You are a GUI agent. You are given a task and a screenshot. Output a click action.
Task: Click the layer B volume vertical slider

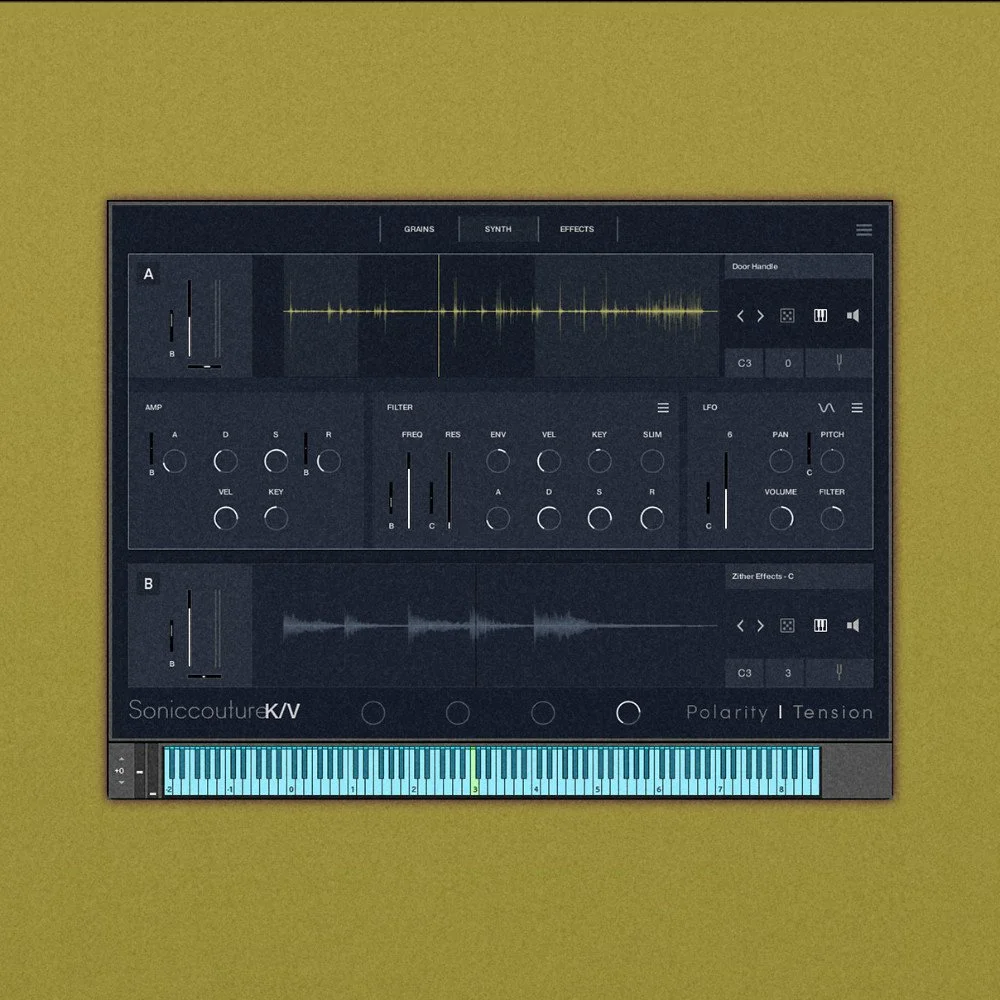coord(189,628)
